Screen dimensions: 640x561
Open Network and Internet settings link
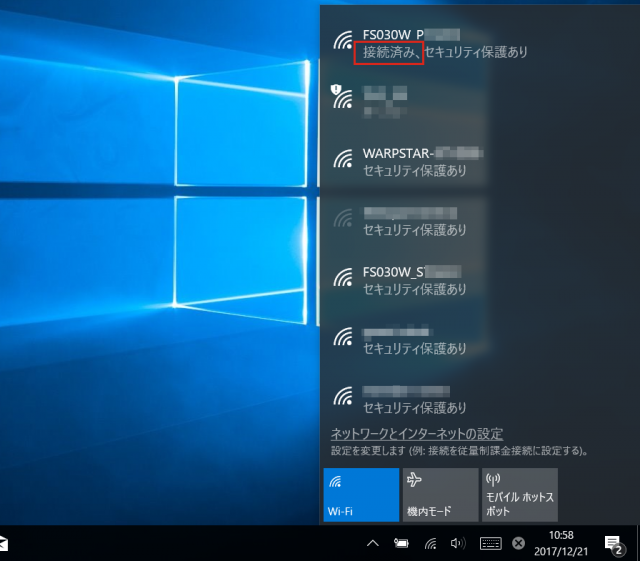coord(416,434)
